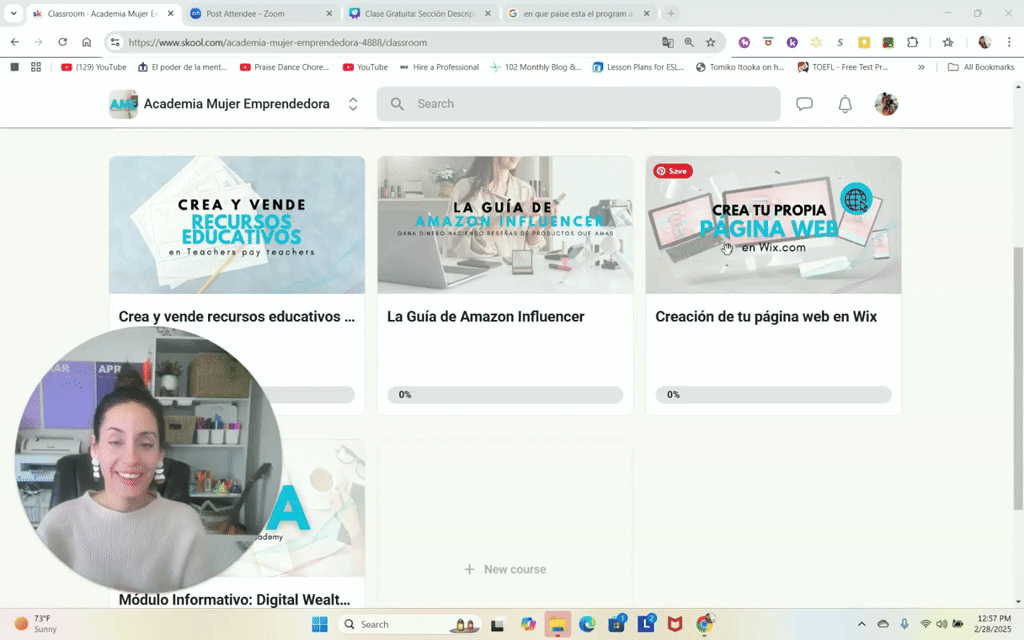Image resolution: width=1024 pixels, height=640 pixels.
Task: Go back with browser back arrow
Action: [x=14, y=42]
